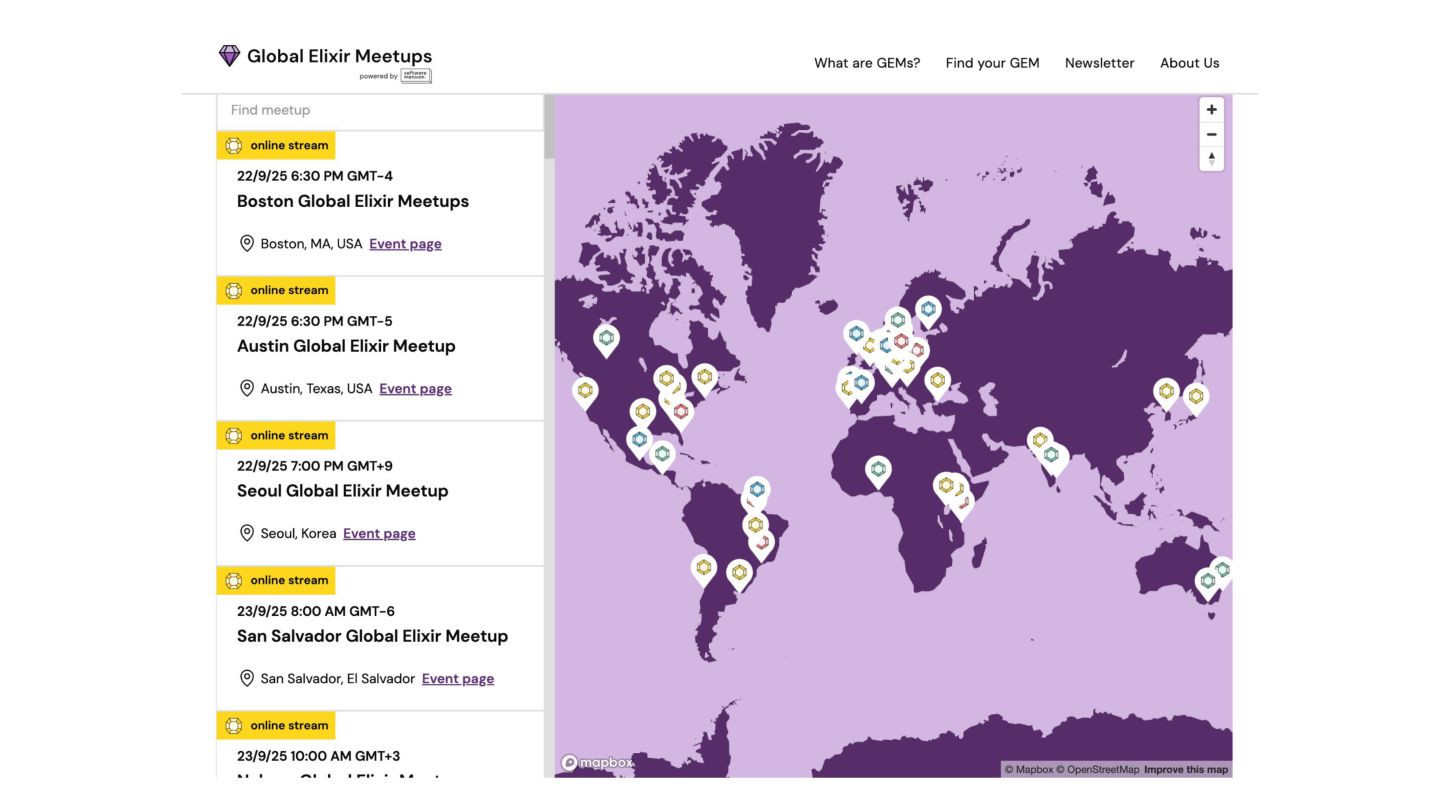Select Seoul Global Elixir Meetup title

pyautogui.click(x=343, y=491)
